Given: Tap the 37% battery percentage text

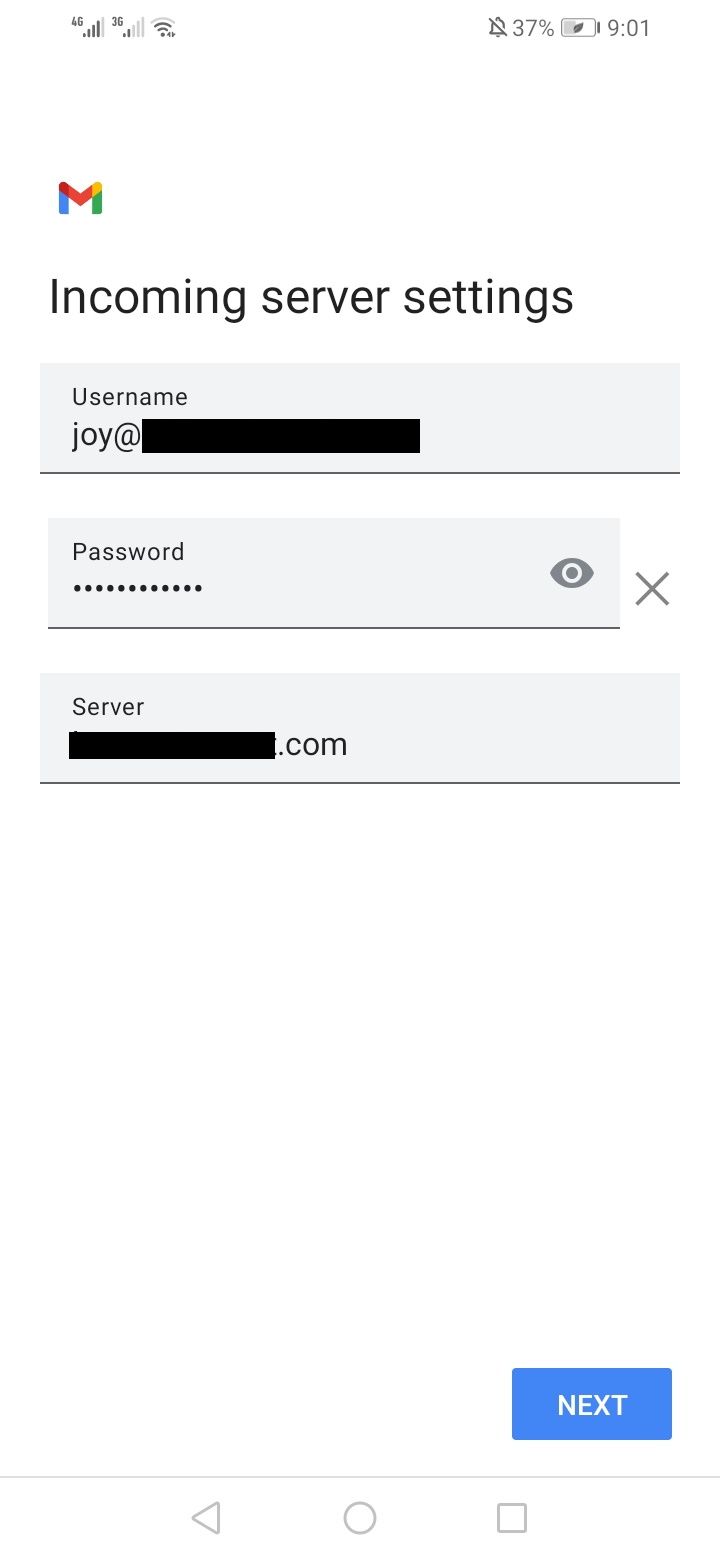Looking at the screenshot, I should 533,28.
